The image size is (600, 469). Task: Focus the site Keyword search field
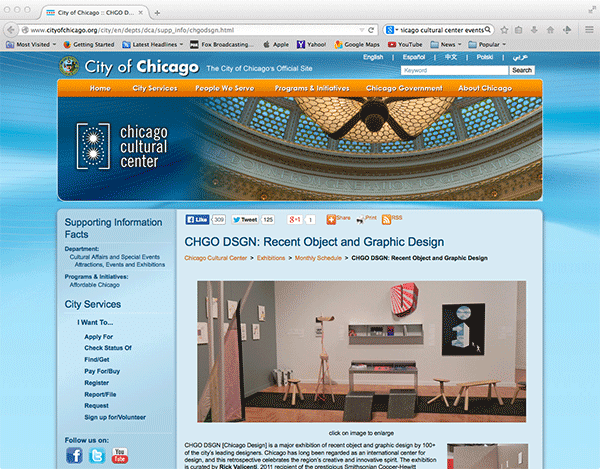[455, 70]
